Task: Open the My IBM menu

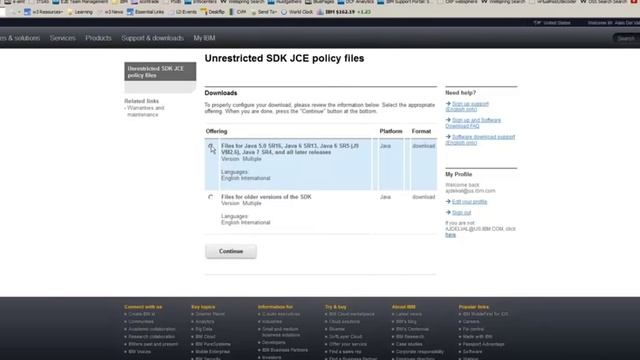Action: 204,38
